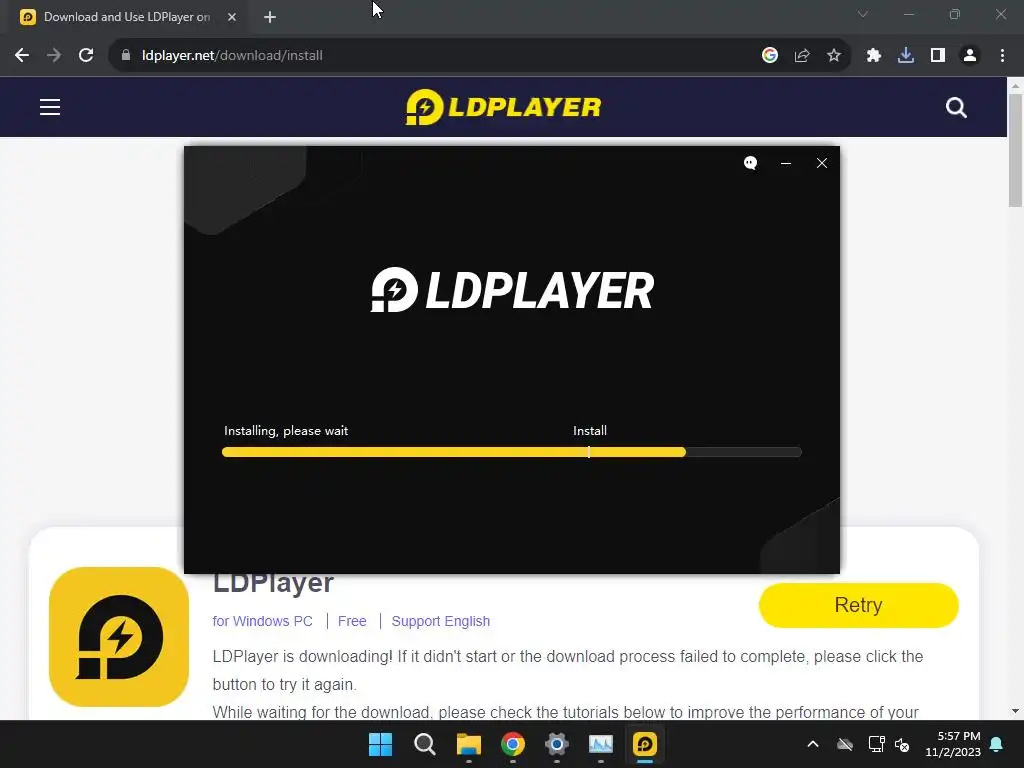Click the search magnifier on LDPlayer header
The height and width of the screenshot is (768, 1024).
tap(956, 108)
